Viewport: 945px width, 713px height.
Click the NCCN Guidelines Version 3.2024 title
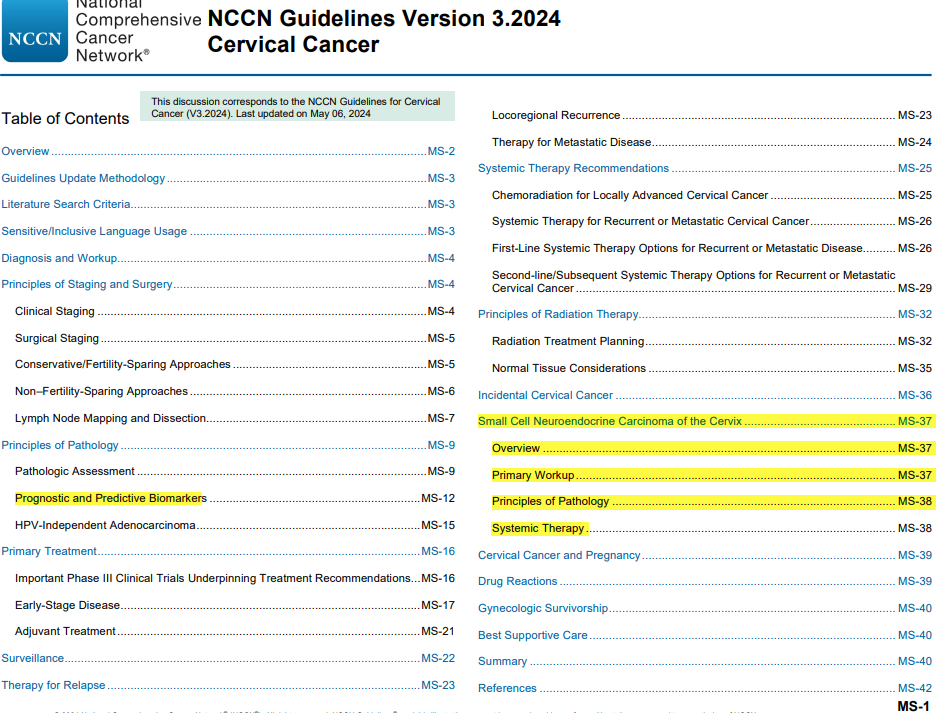(384, 19)
